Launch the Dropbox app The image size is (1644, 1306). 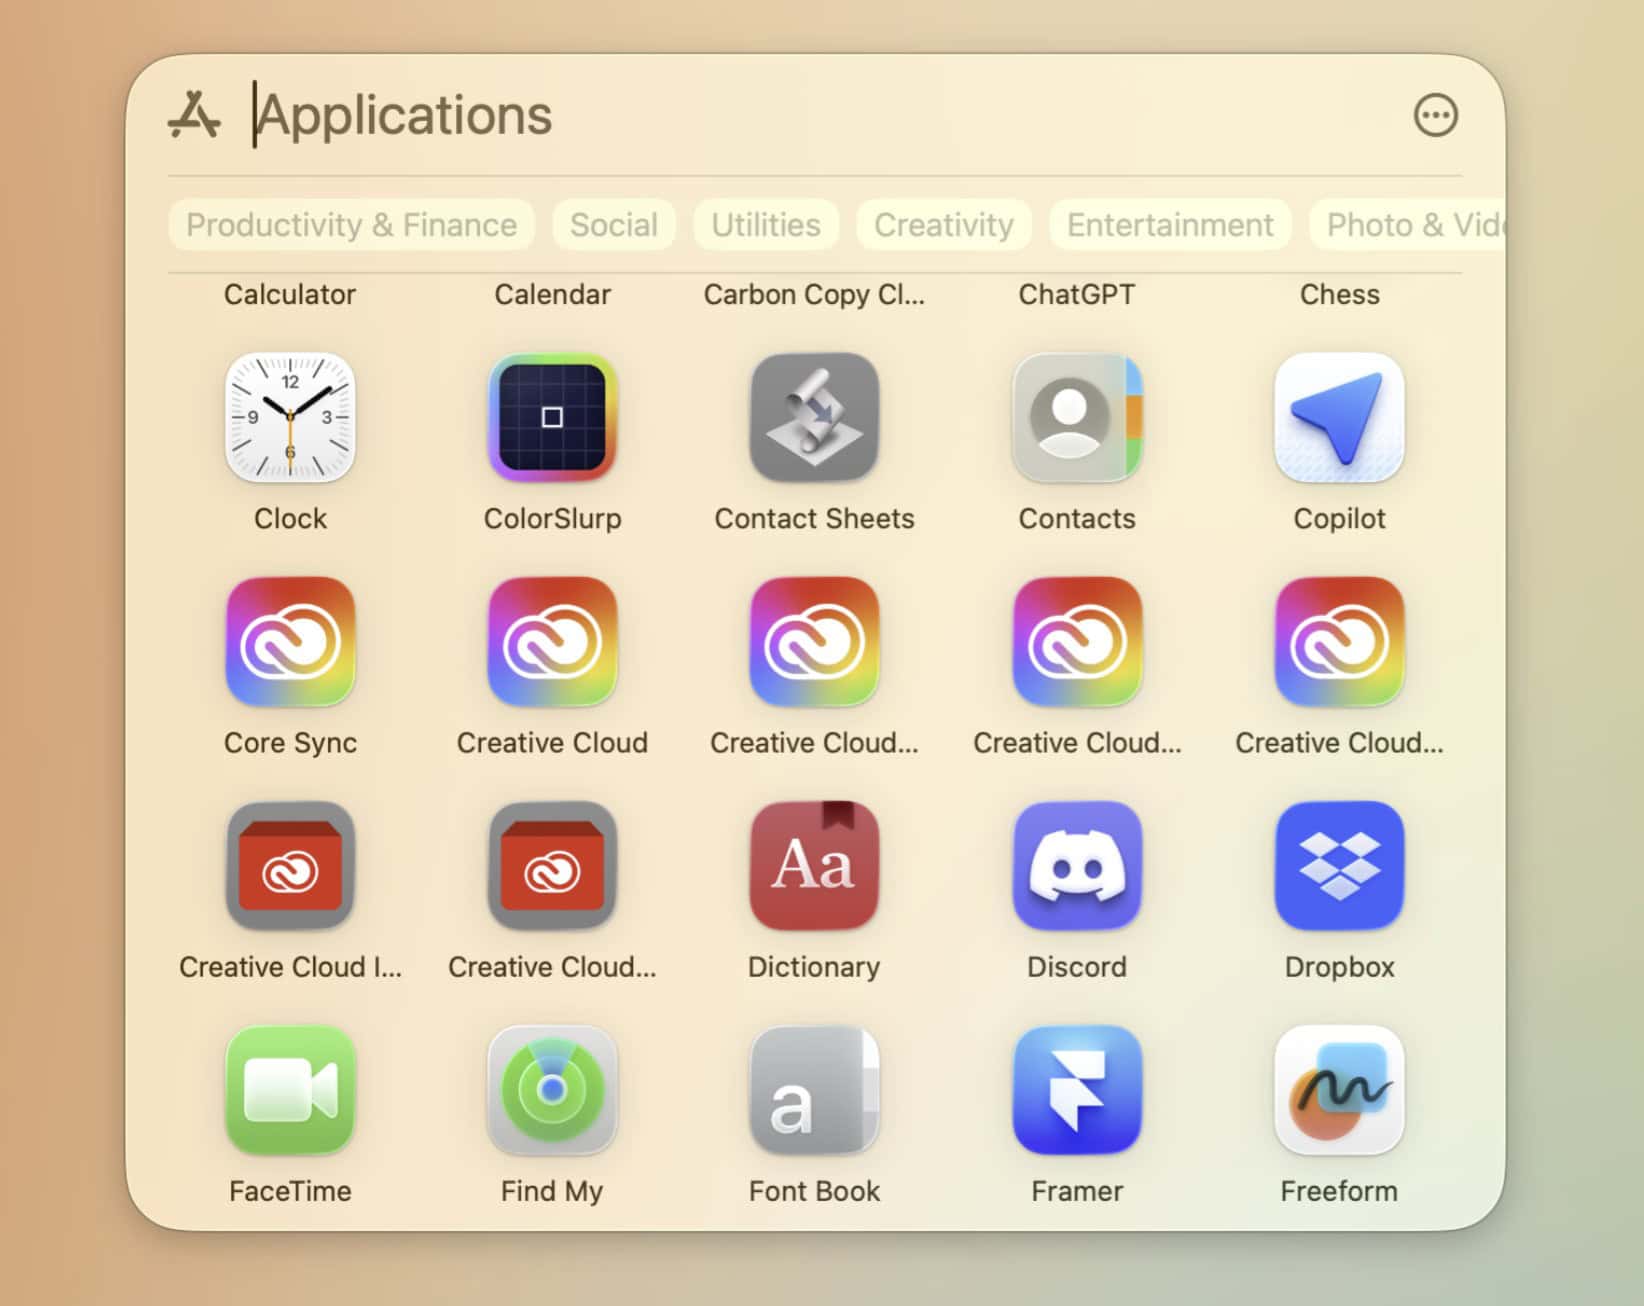pos(1339,866)
